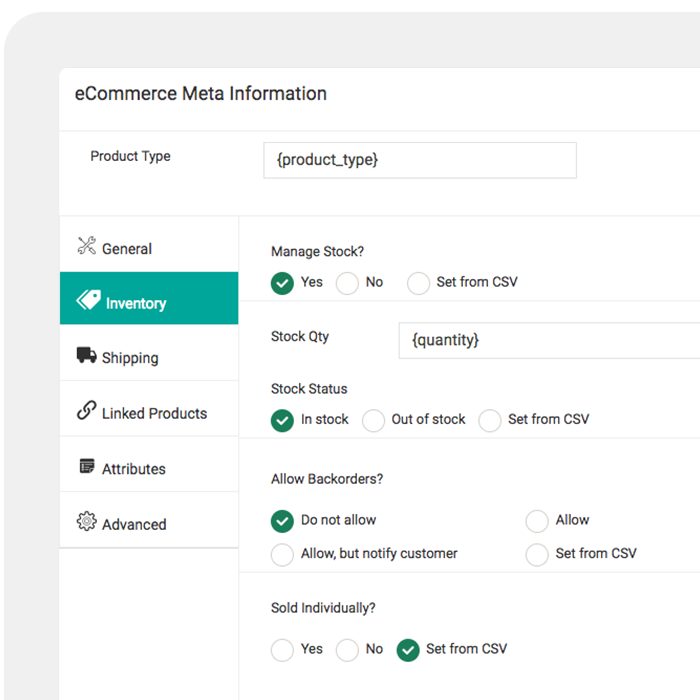Choose Set from CSV for Backorders
700x700 pixels.
pyautogui.click(x=537, y=554)
